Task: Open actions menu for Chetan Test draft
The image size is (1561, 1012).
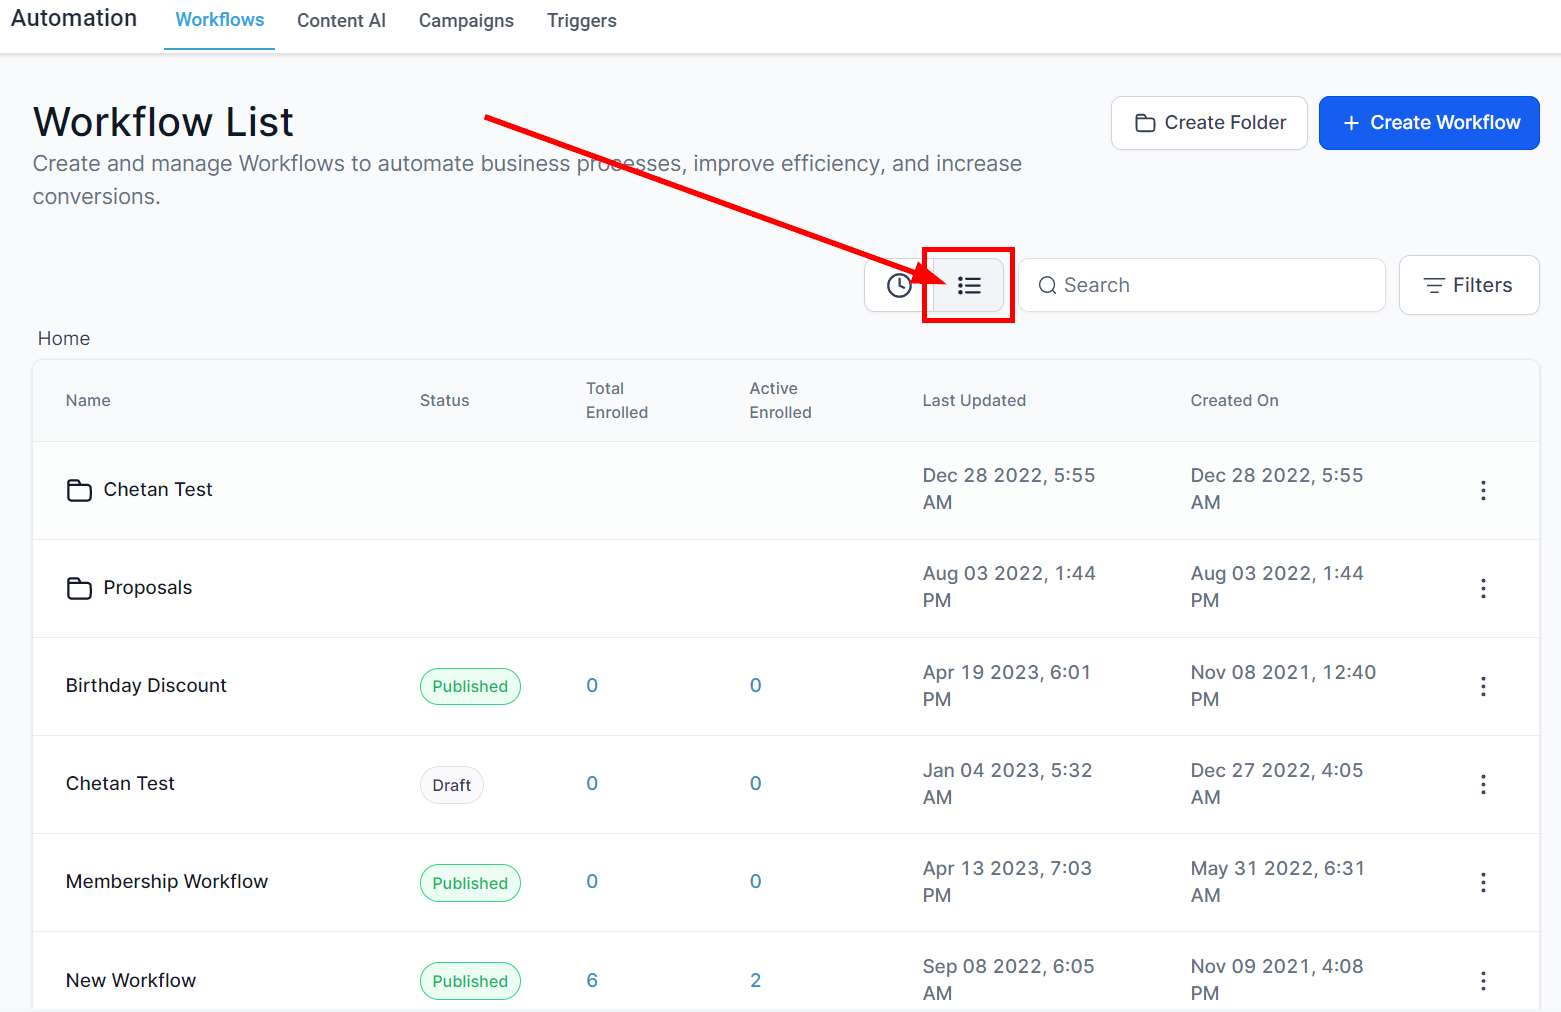Action: (x=1483, y=784)
